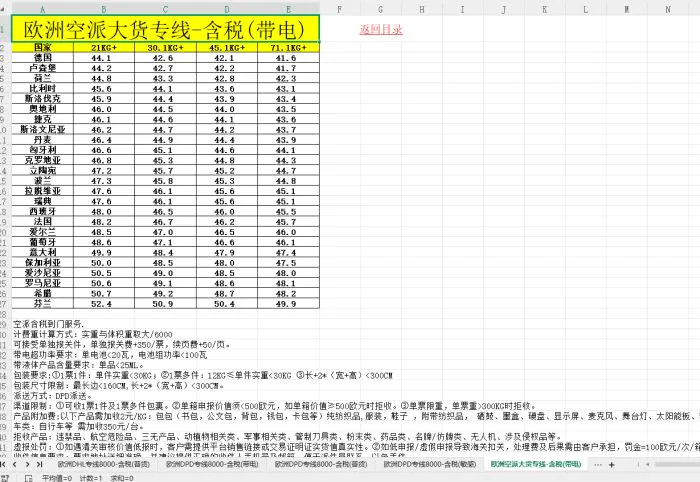
Task: Select the 法国 cell
Action: [x=42, y=222]
